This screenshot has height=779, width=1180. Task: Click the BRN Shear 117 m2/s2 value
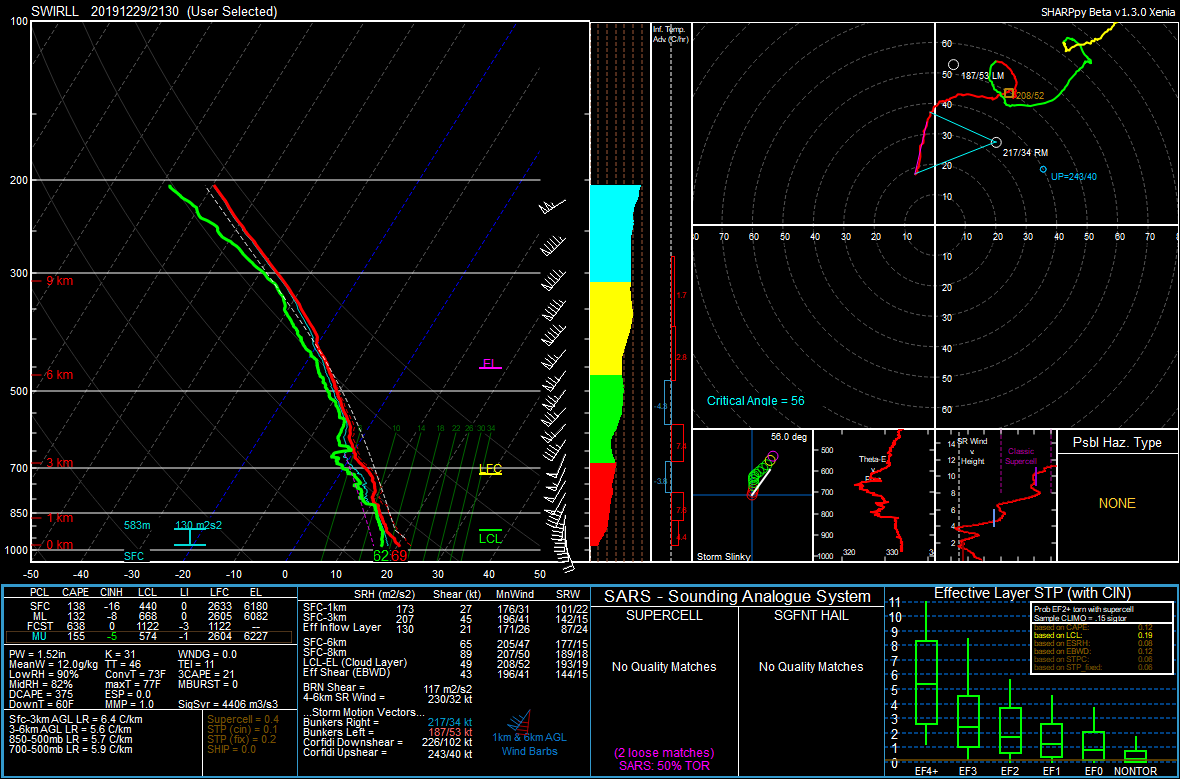click(448, 689)
